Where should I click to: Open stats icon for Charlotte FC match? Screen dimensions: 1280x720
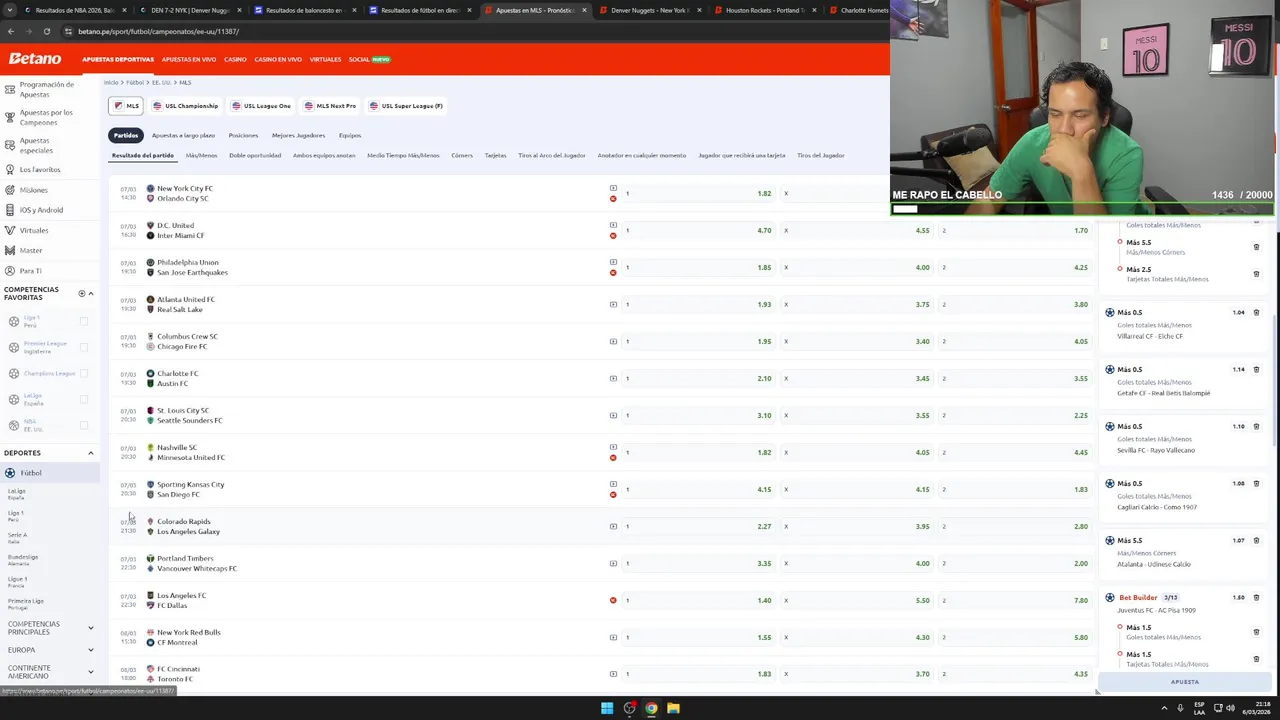[x=613, y=378]
